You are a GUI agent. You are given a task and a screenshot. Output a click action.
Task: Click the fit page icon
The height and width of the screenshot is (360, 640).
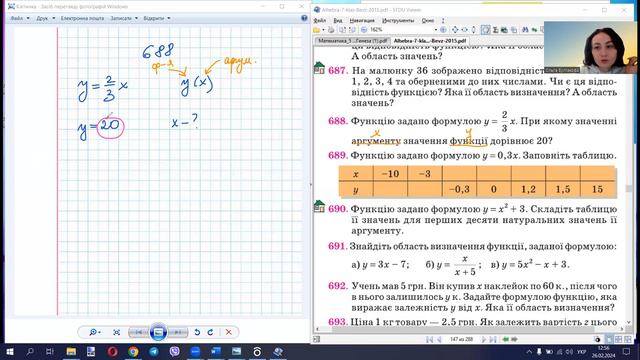[455, 30]
